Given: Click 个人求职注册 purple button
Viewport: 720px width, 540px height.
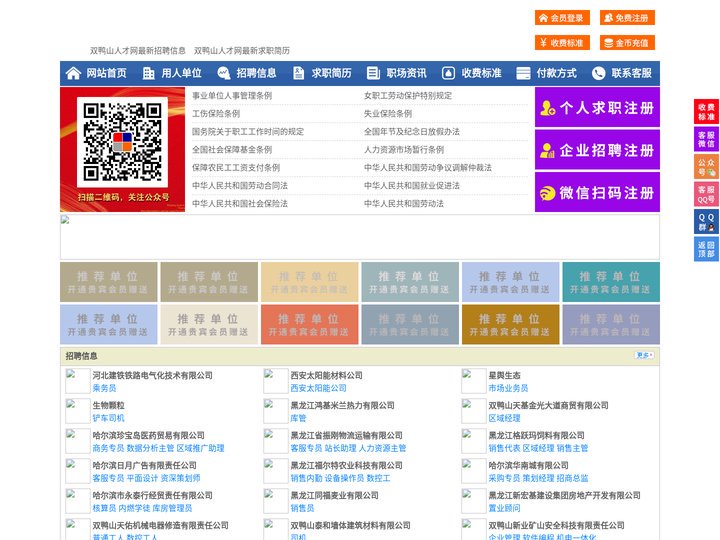Looking at the screenshot, I should tap(597, 107).
